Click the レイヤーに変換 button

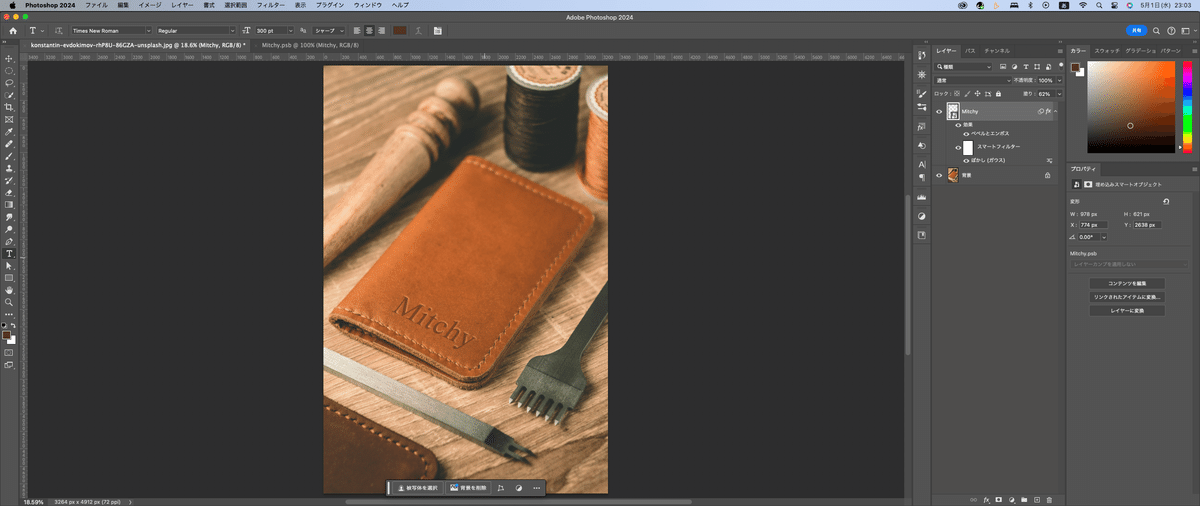1127,311
